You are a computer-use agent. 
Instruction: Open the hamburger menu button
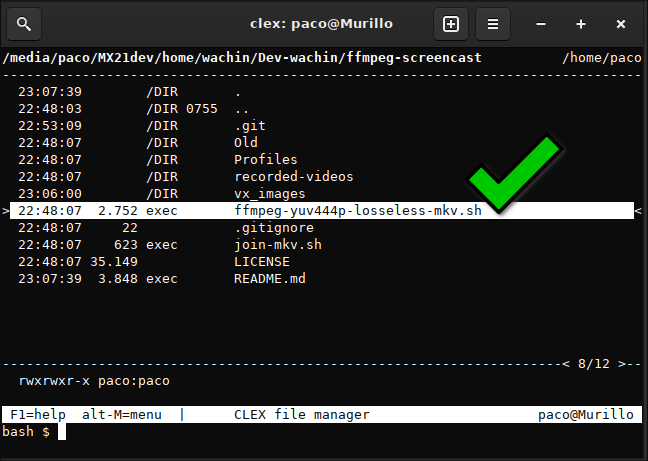pyautogui.click(x=493, y=24)
